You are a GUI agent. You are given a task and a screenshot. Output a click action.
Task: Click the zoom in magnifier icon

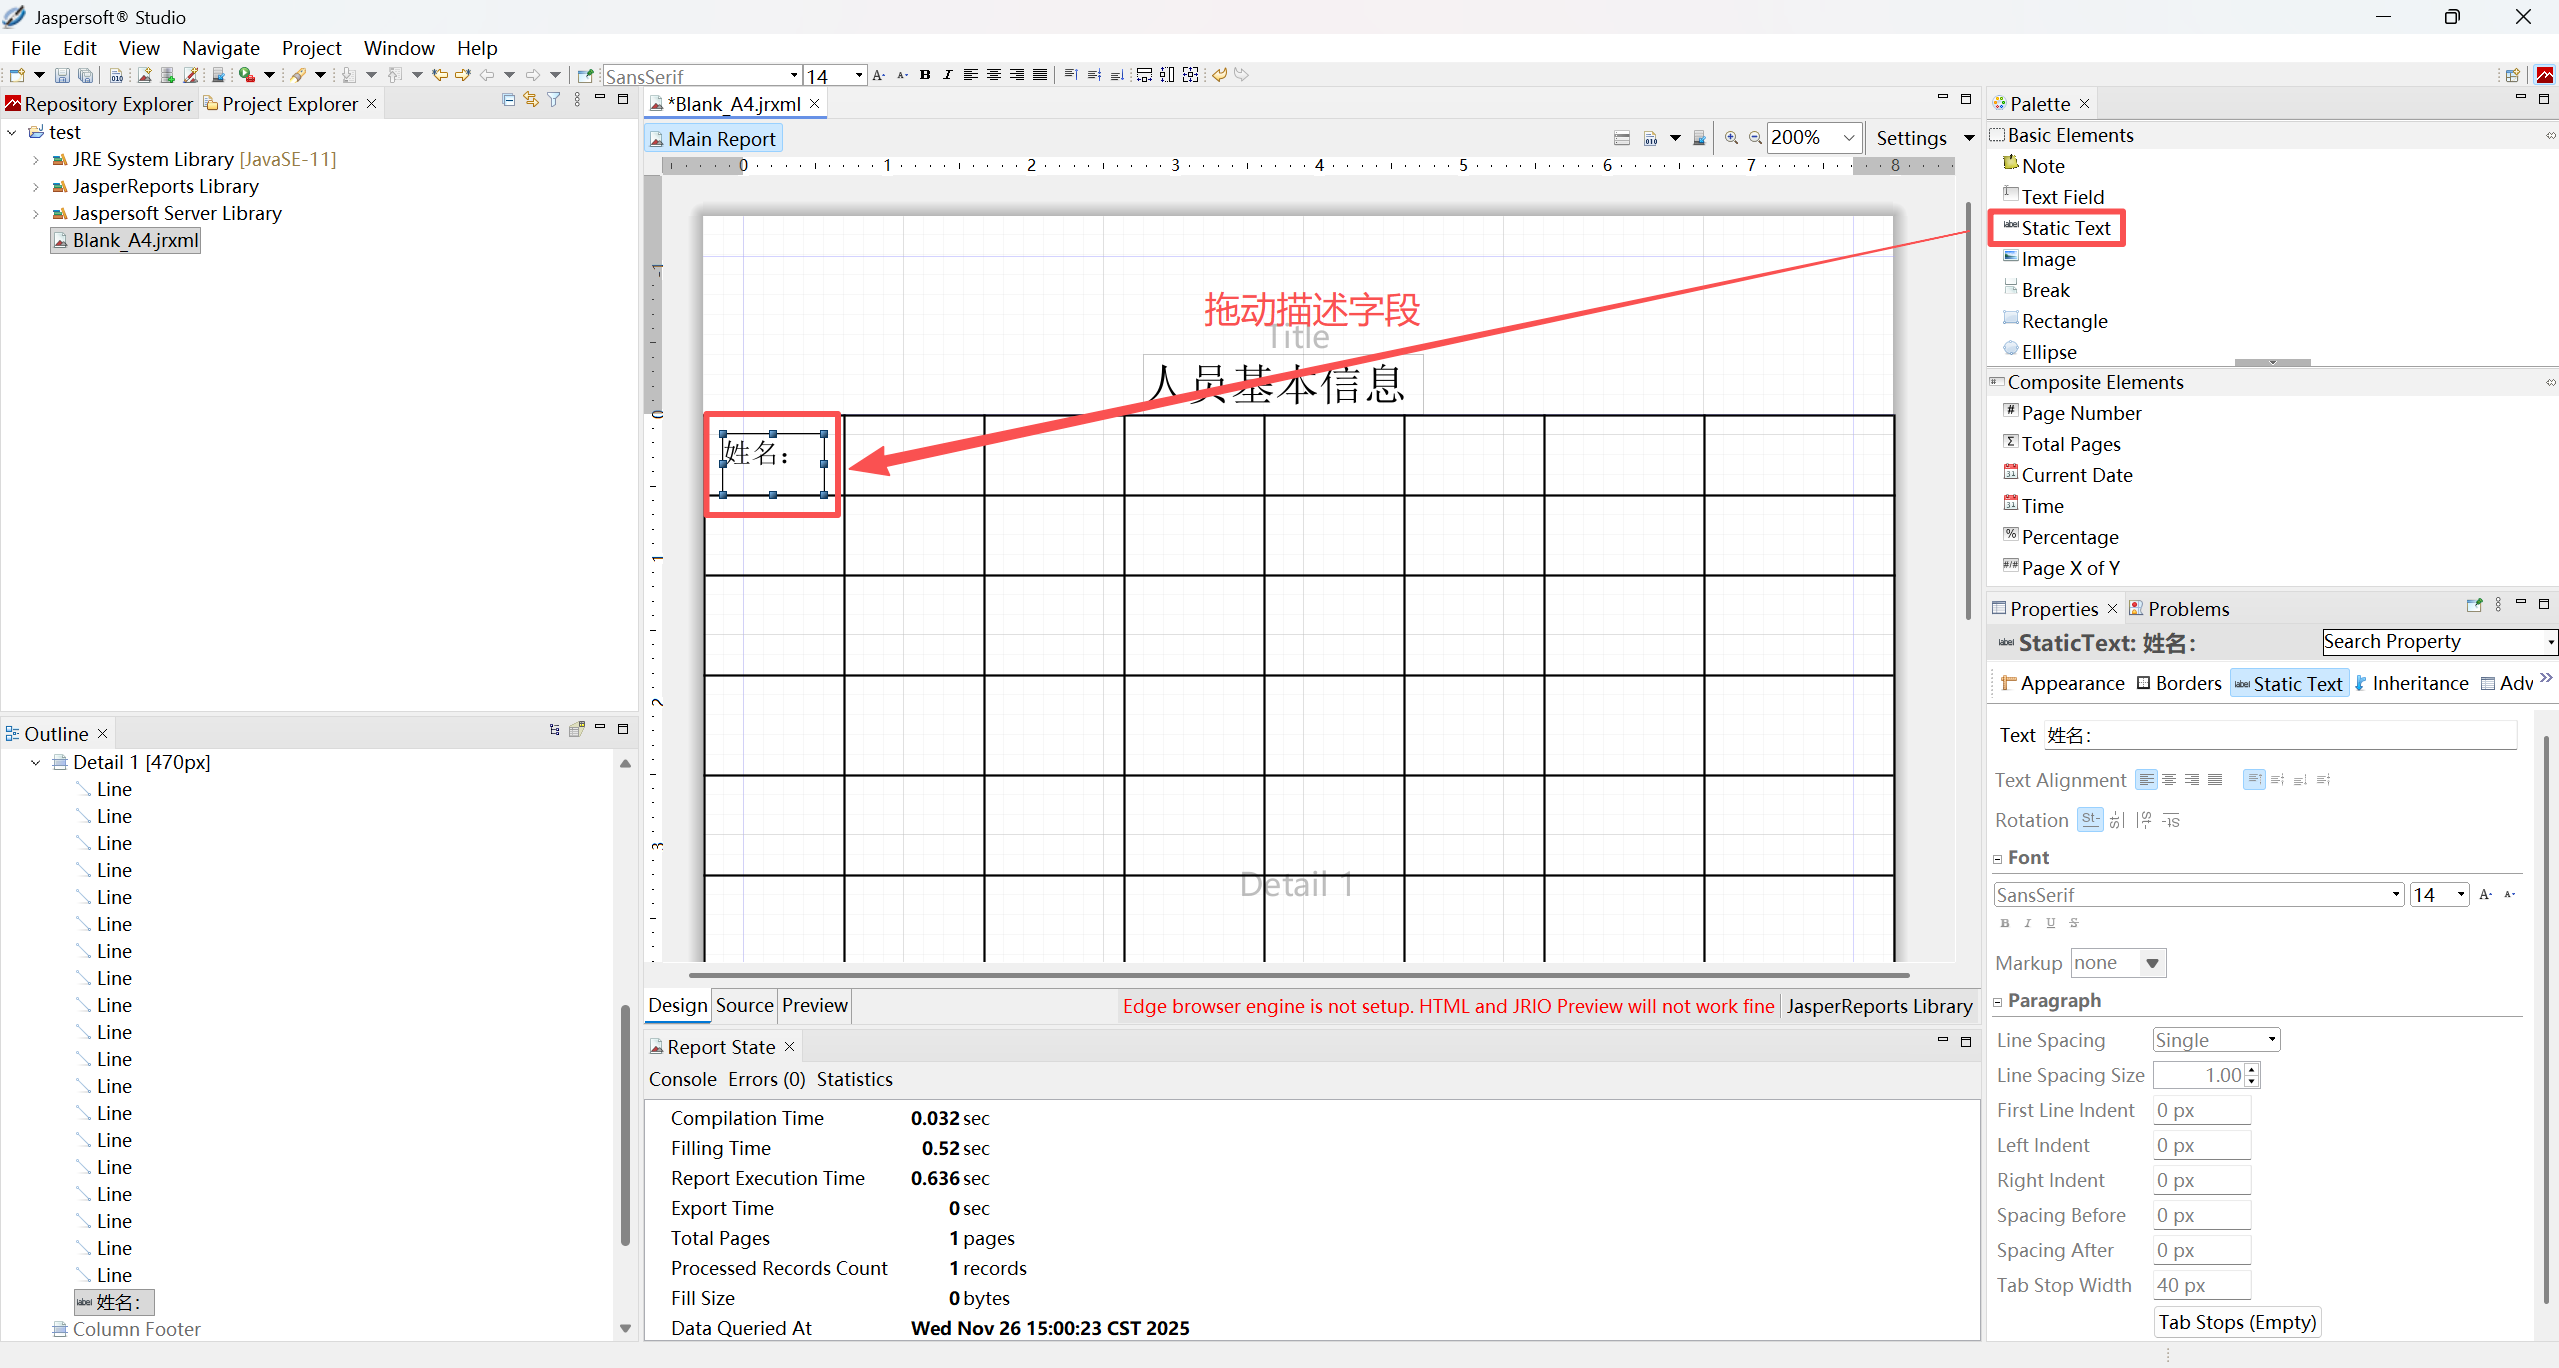pyautogui.click(x=1731, y=138)
